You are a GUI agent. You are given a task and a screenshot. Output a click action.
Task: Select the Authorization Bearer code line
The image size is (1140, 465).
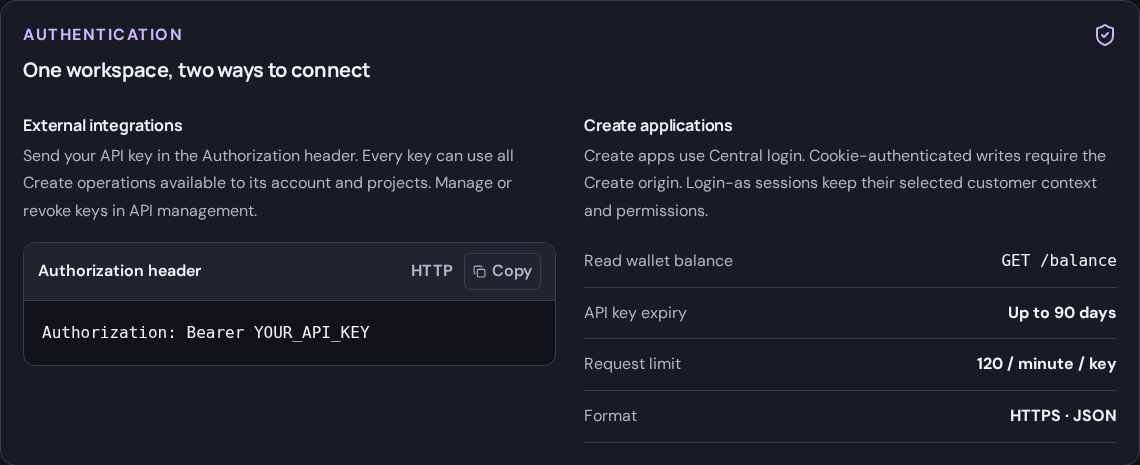(206, 333)
